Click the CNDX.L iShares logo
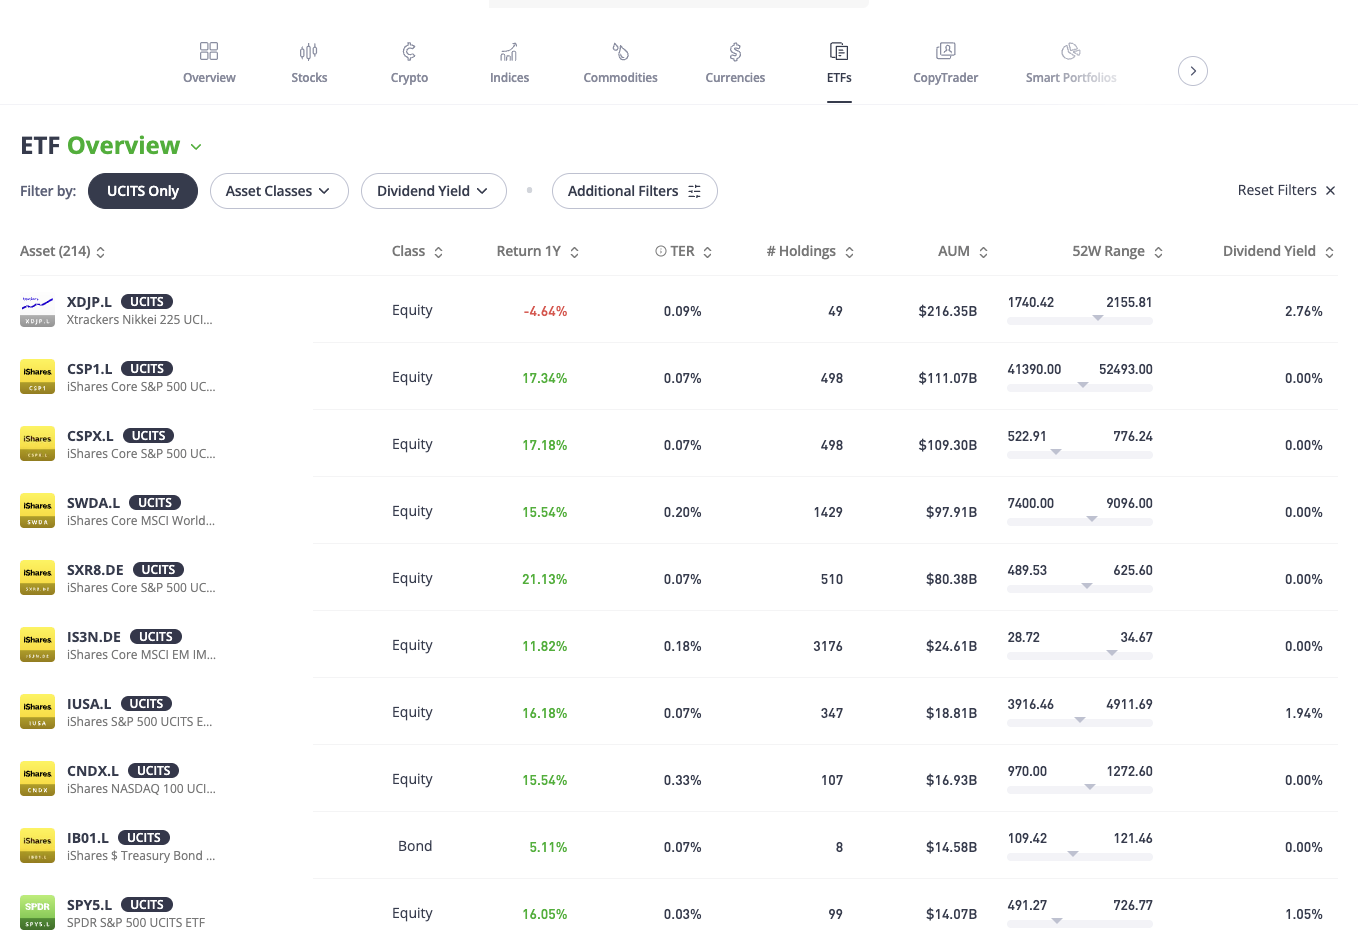The image size is (1358, 931). tap(37, 779)
